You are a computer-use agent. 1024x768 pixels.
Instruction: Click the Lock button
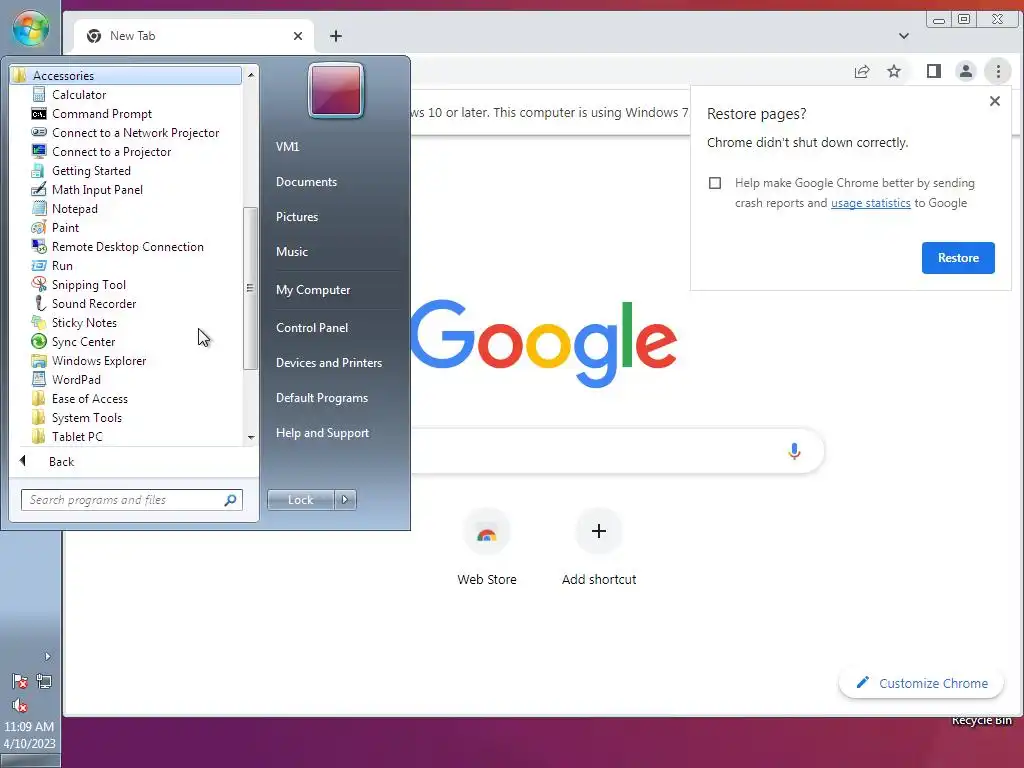[x=300, y=500]
